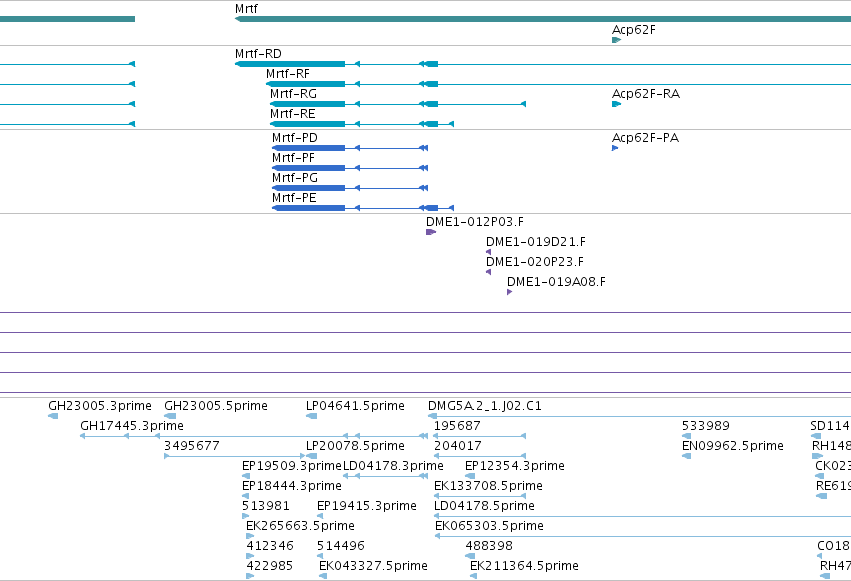851x581 pixels.
Task: Select the Mrtf-RG transcript
Action: coord(398,104)
